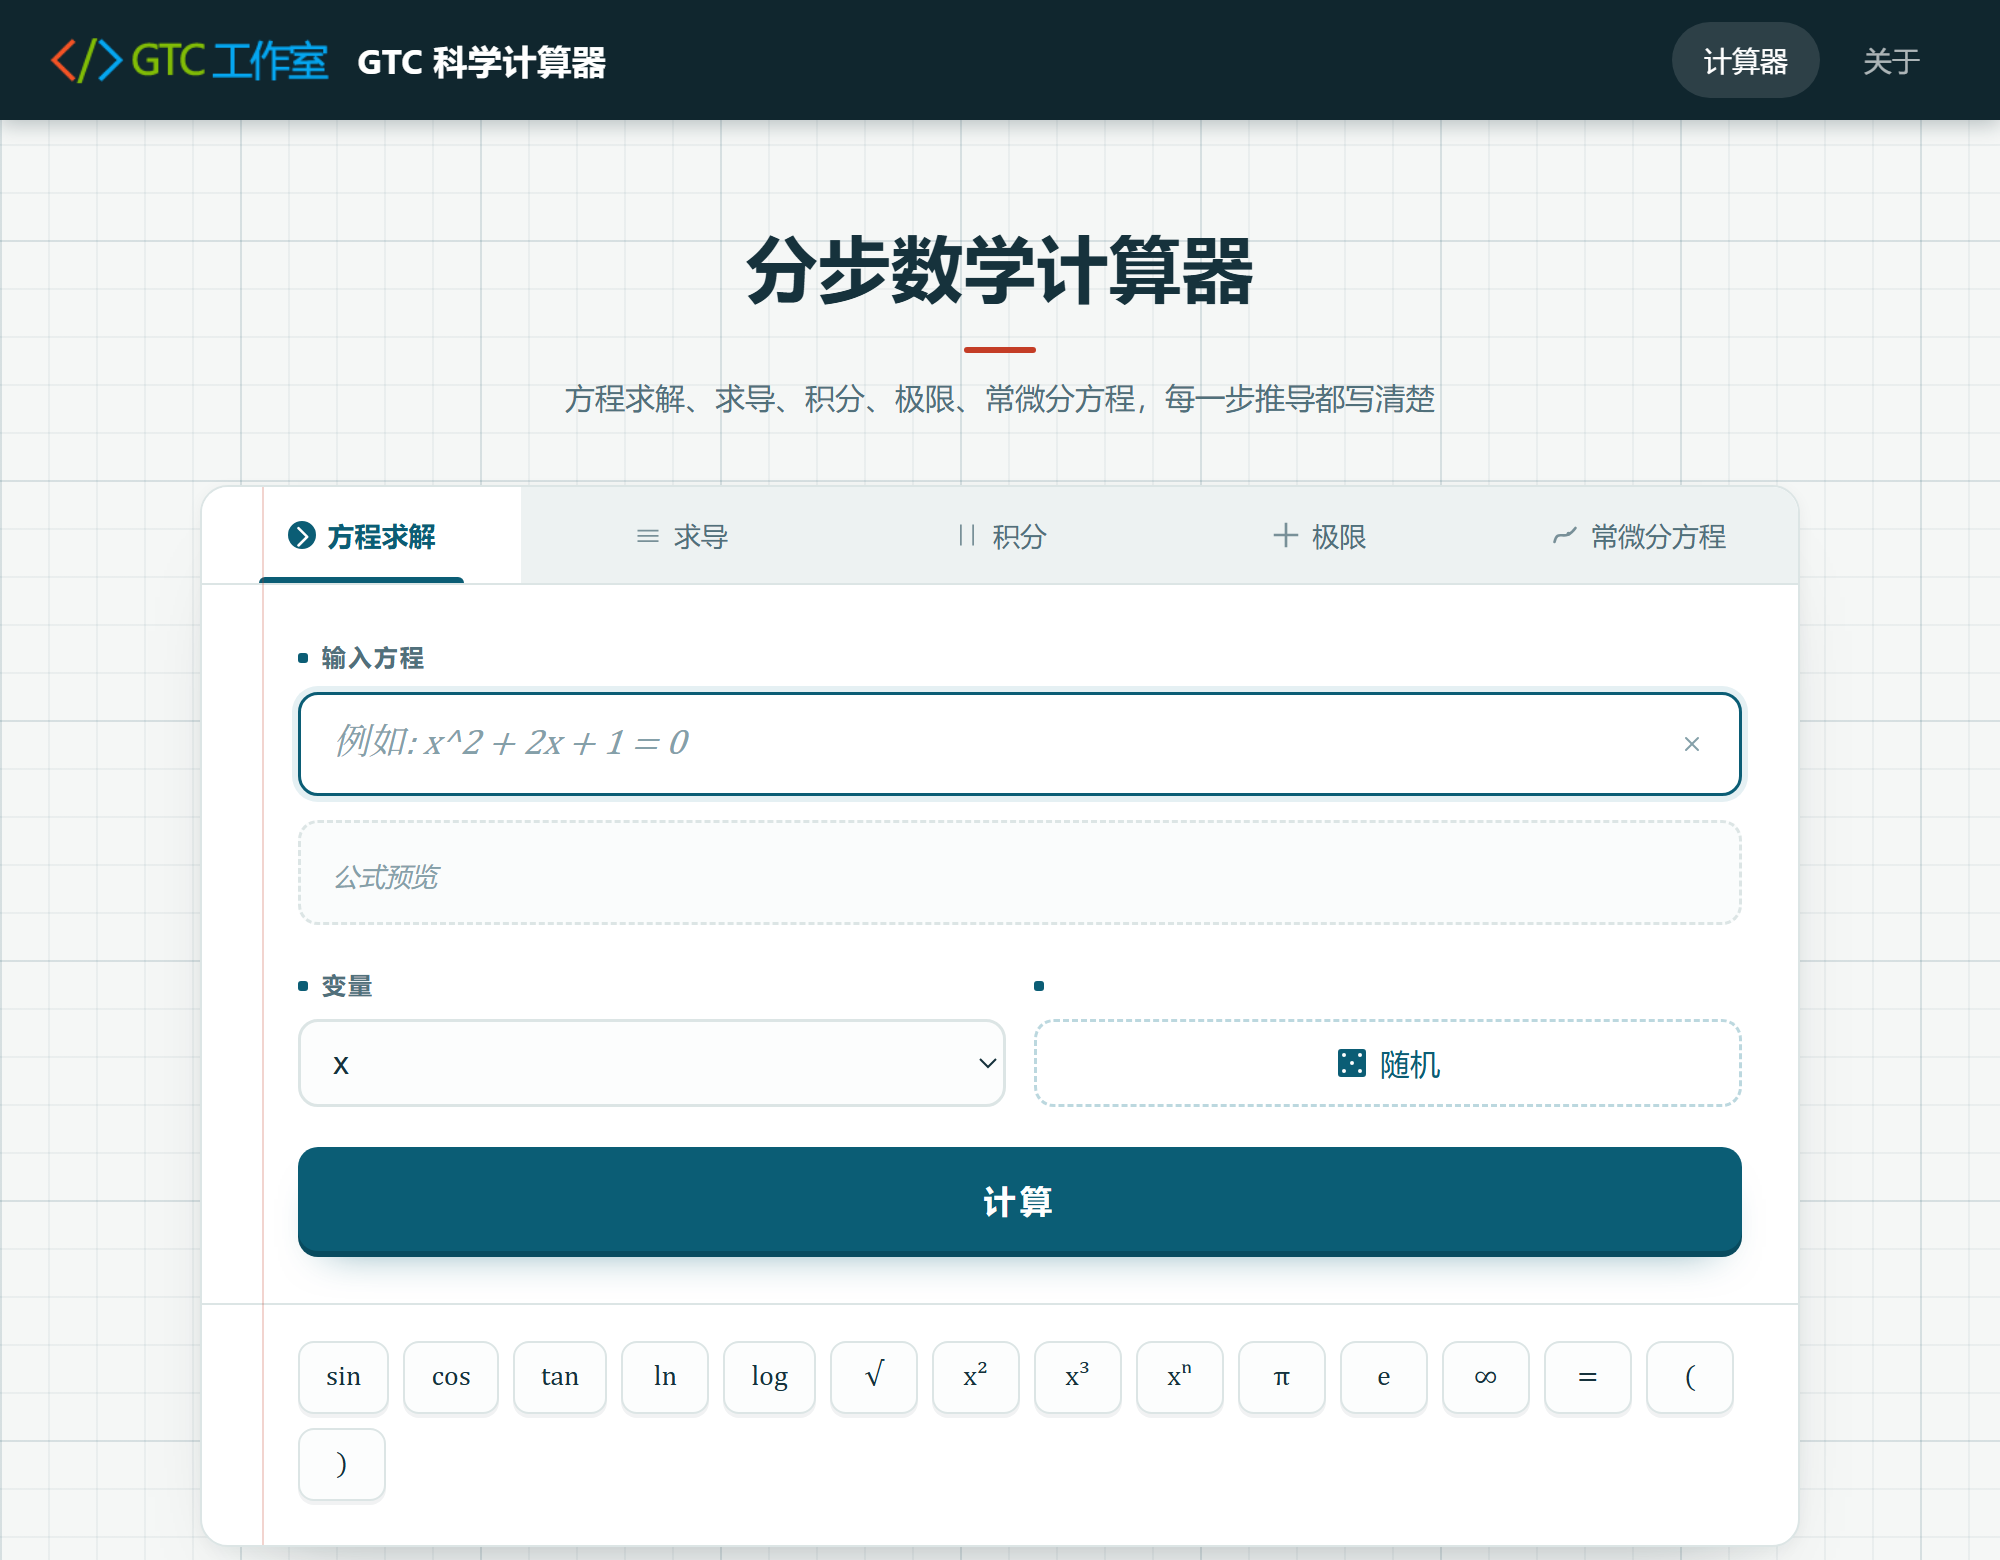
Task: Insert the x to the n key
Action: click(1180, 1377)
